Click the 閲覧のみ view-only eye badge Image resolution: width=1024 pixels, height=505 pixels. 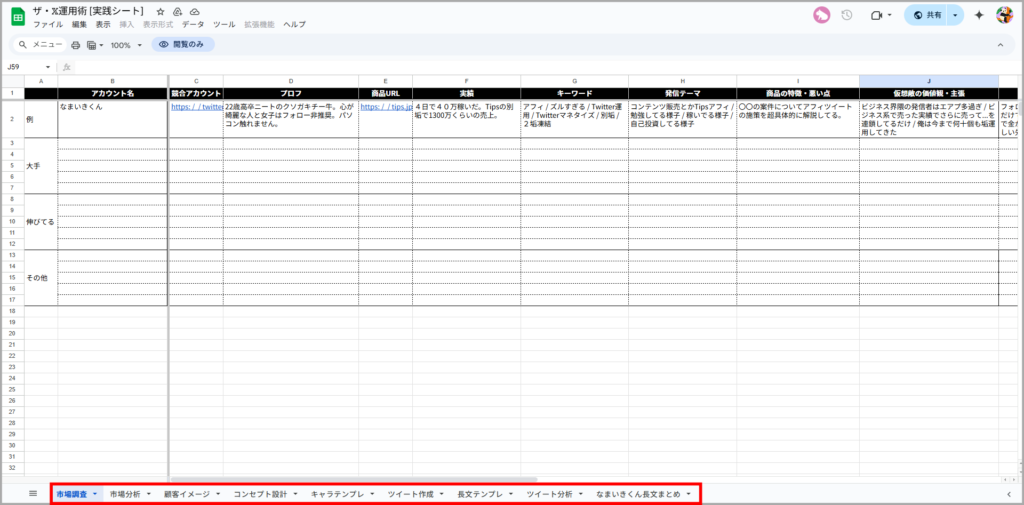tap(183, 45)
